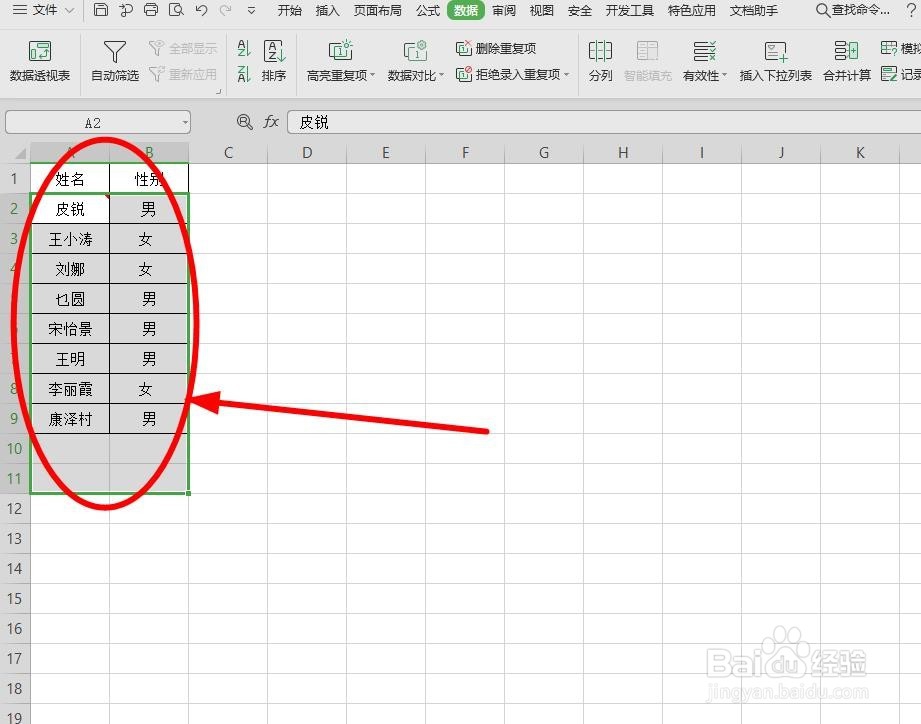Select column C header
This screenshot has height=724, width=921.
click(x=228, y=153)
